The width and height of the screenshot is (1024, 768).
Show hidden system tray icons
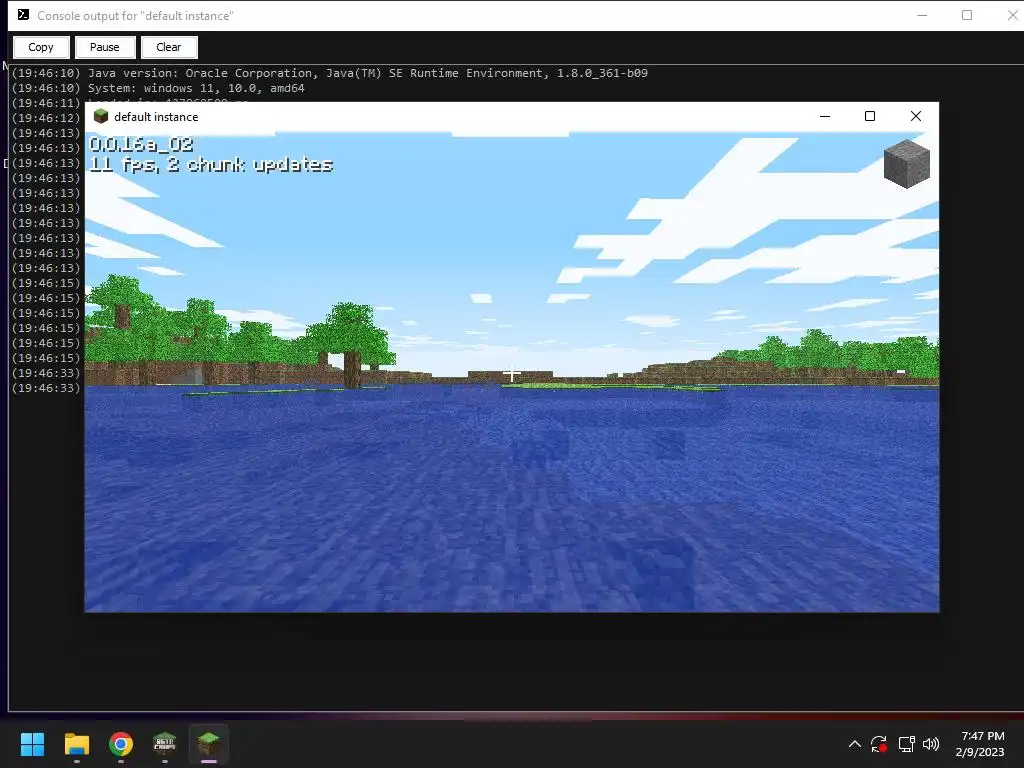[854, 744]
